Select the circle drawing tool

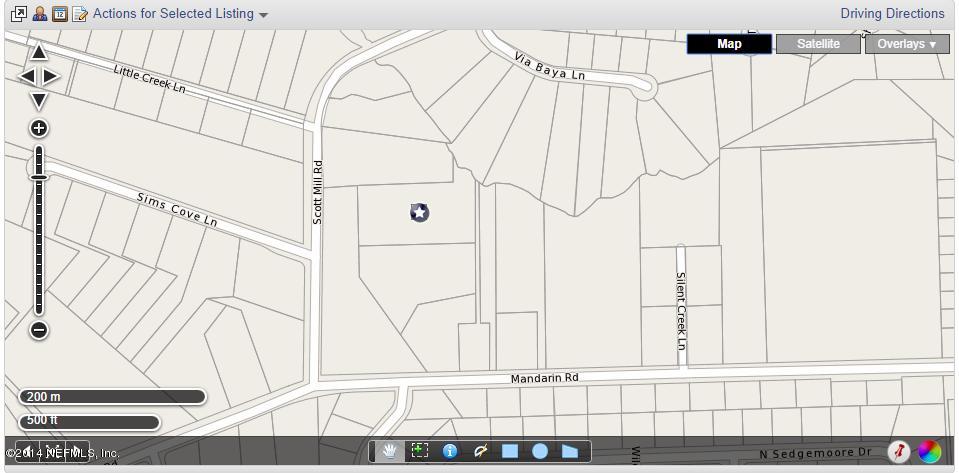(x=539, y=451)
